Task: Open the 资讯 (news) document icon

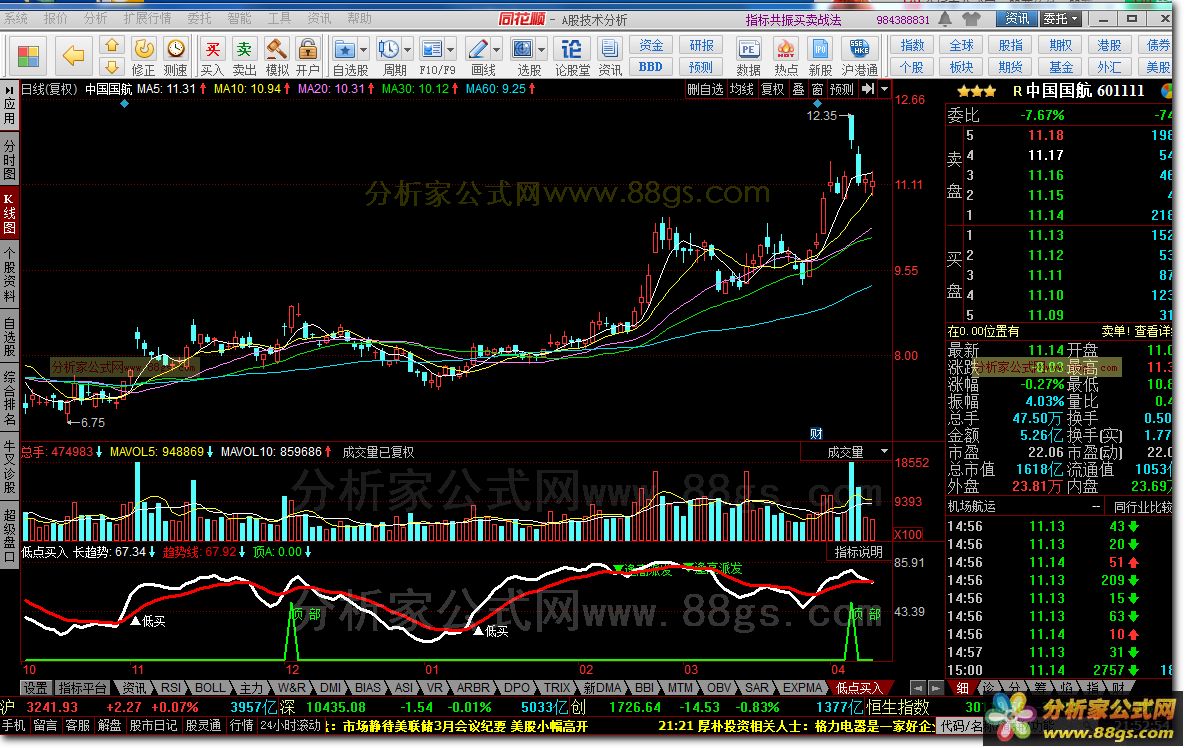Action: click(610, 57)
